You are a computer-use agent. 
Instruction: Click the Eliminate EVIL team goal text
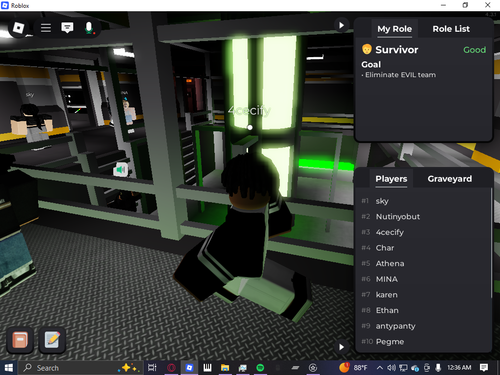coord(400,75)
